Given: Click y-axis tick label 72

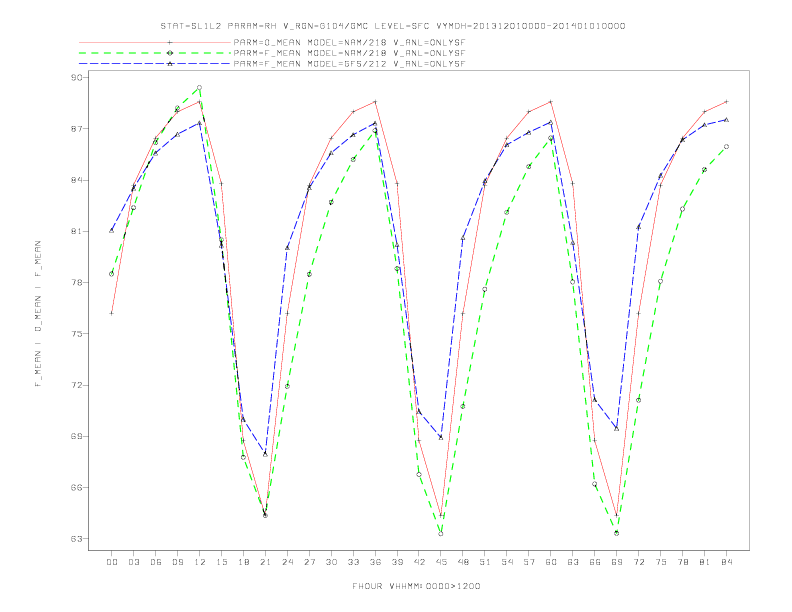Looking at the screenshot, I should click(x=78, y=385).
